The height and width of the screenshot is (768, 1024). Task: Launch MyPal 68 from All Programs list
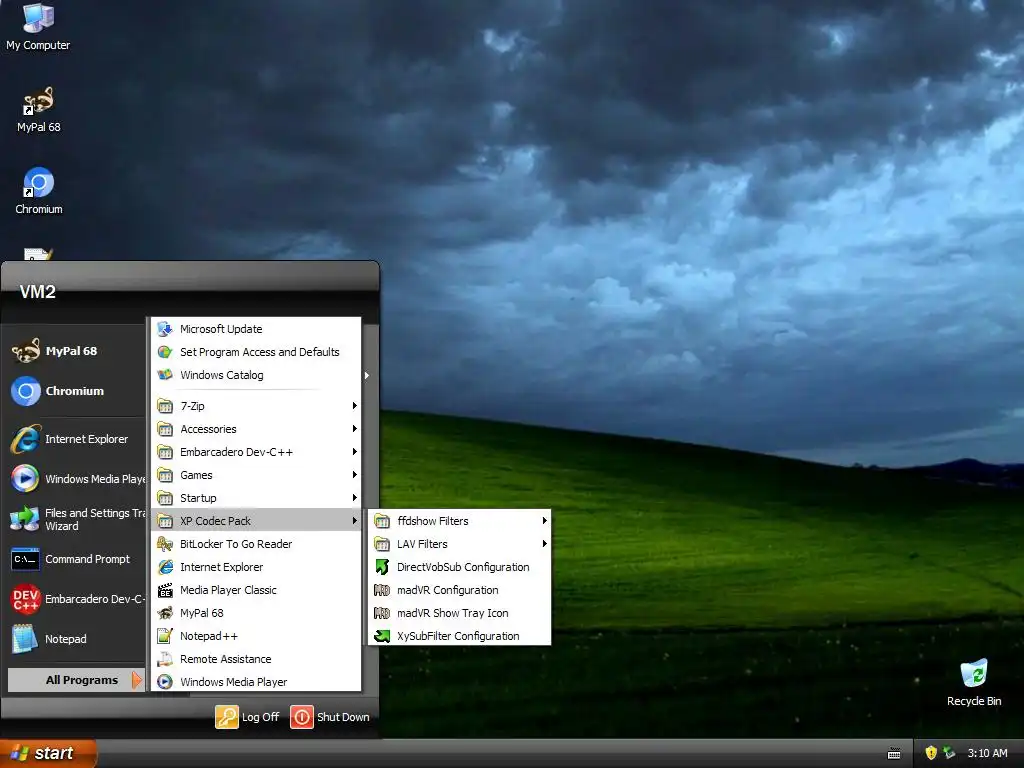pos(255,613)
